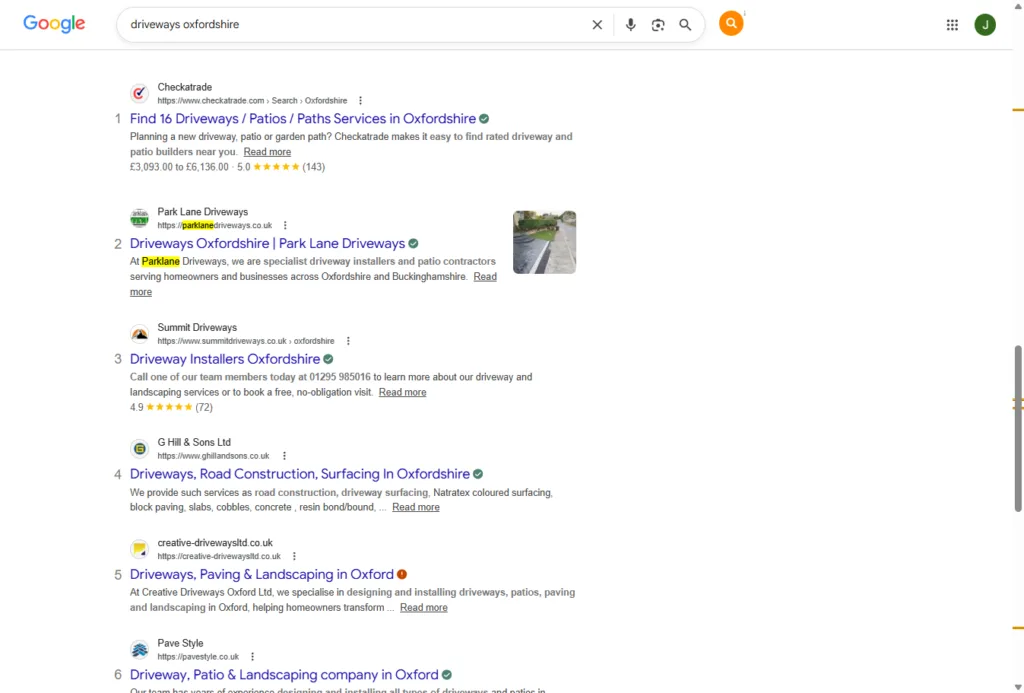The height and width of the screenshot is (693, 1024).
Task: Click the Checkatrade site name text
Action: click(x=185, y=88)
